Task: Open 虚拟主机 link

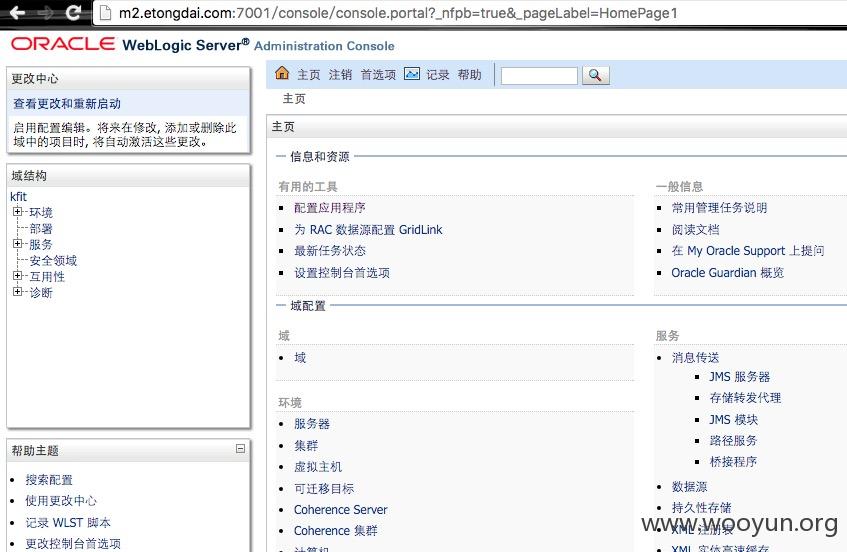Action: [x=318, y=467]
